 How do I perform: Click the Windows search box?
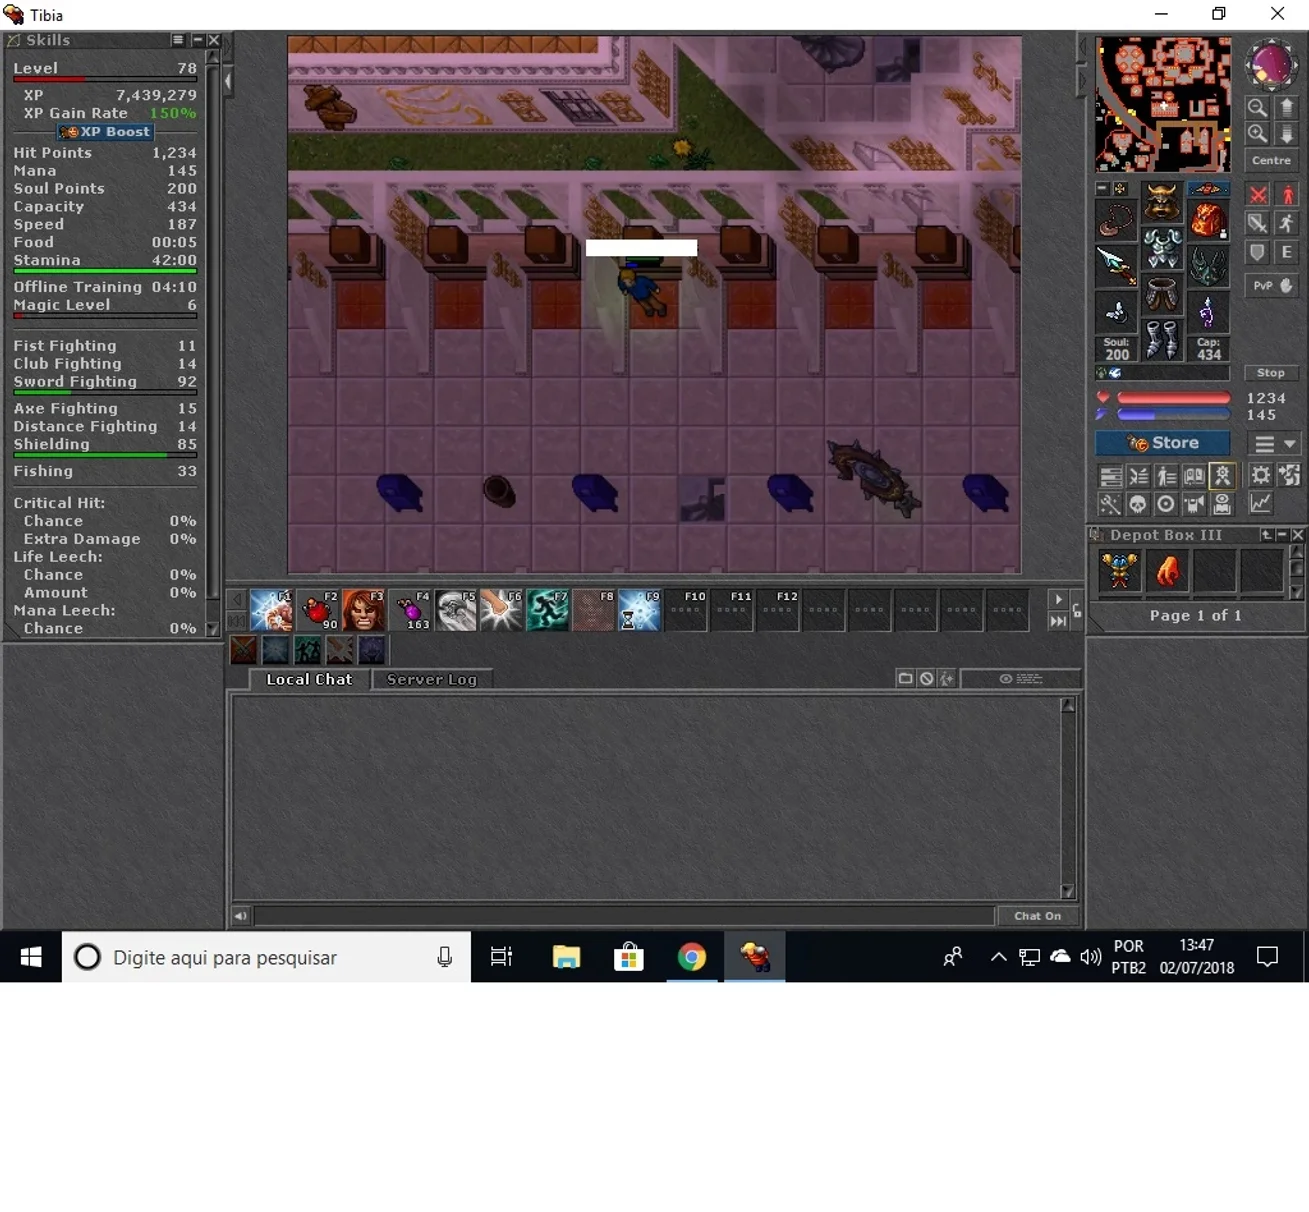tap(266, 957)
